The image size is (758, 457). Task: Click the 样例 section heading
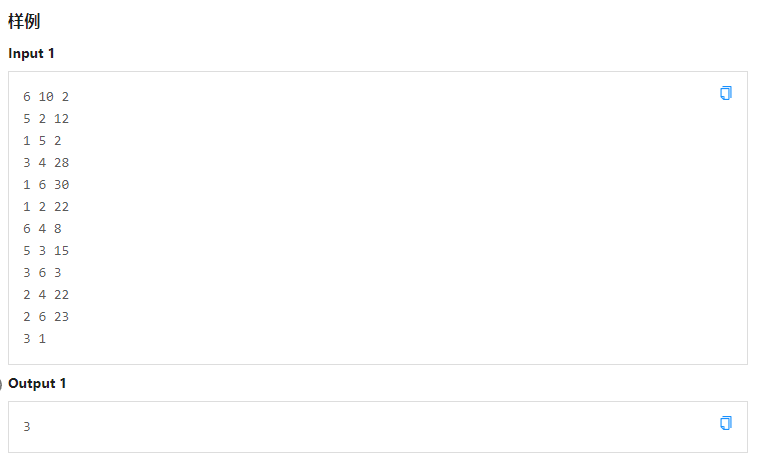[x=24, y=21]
